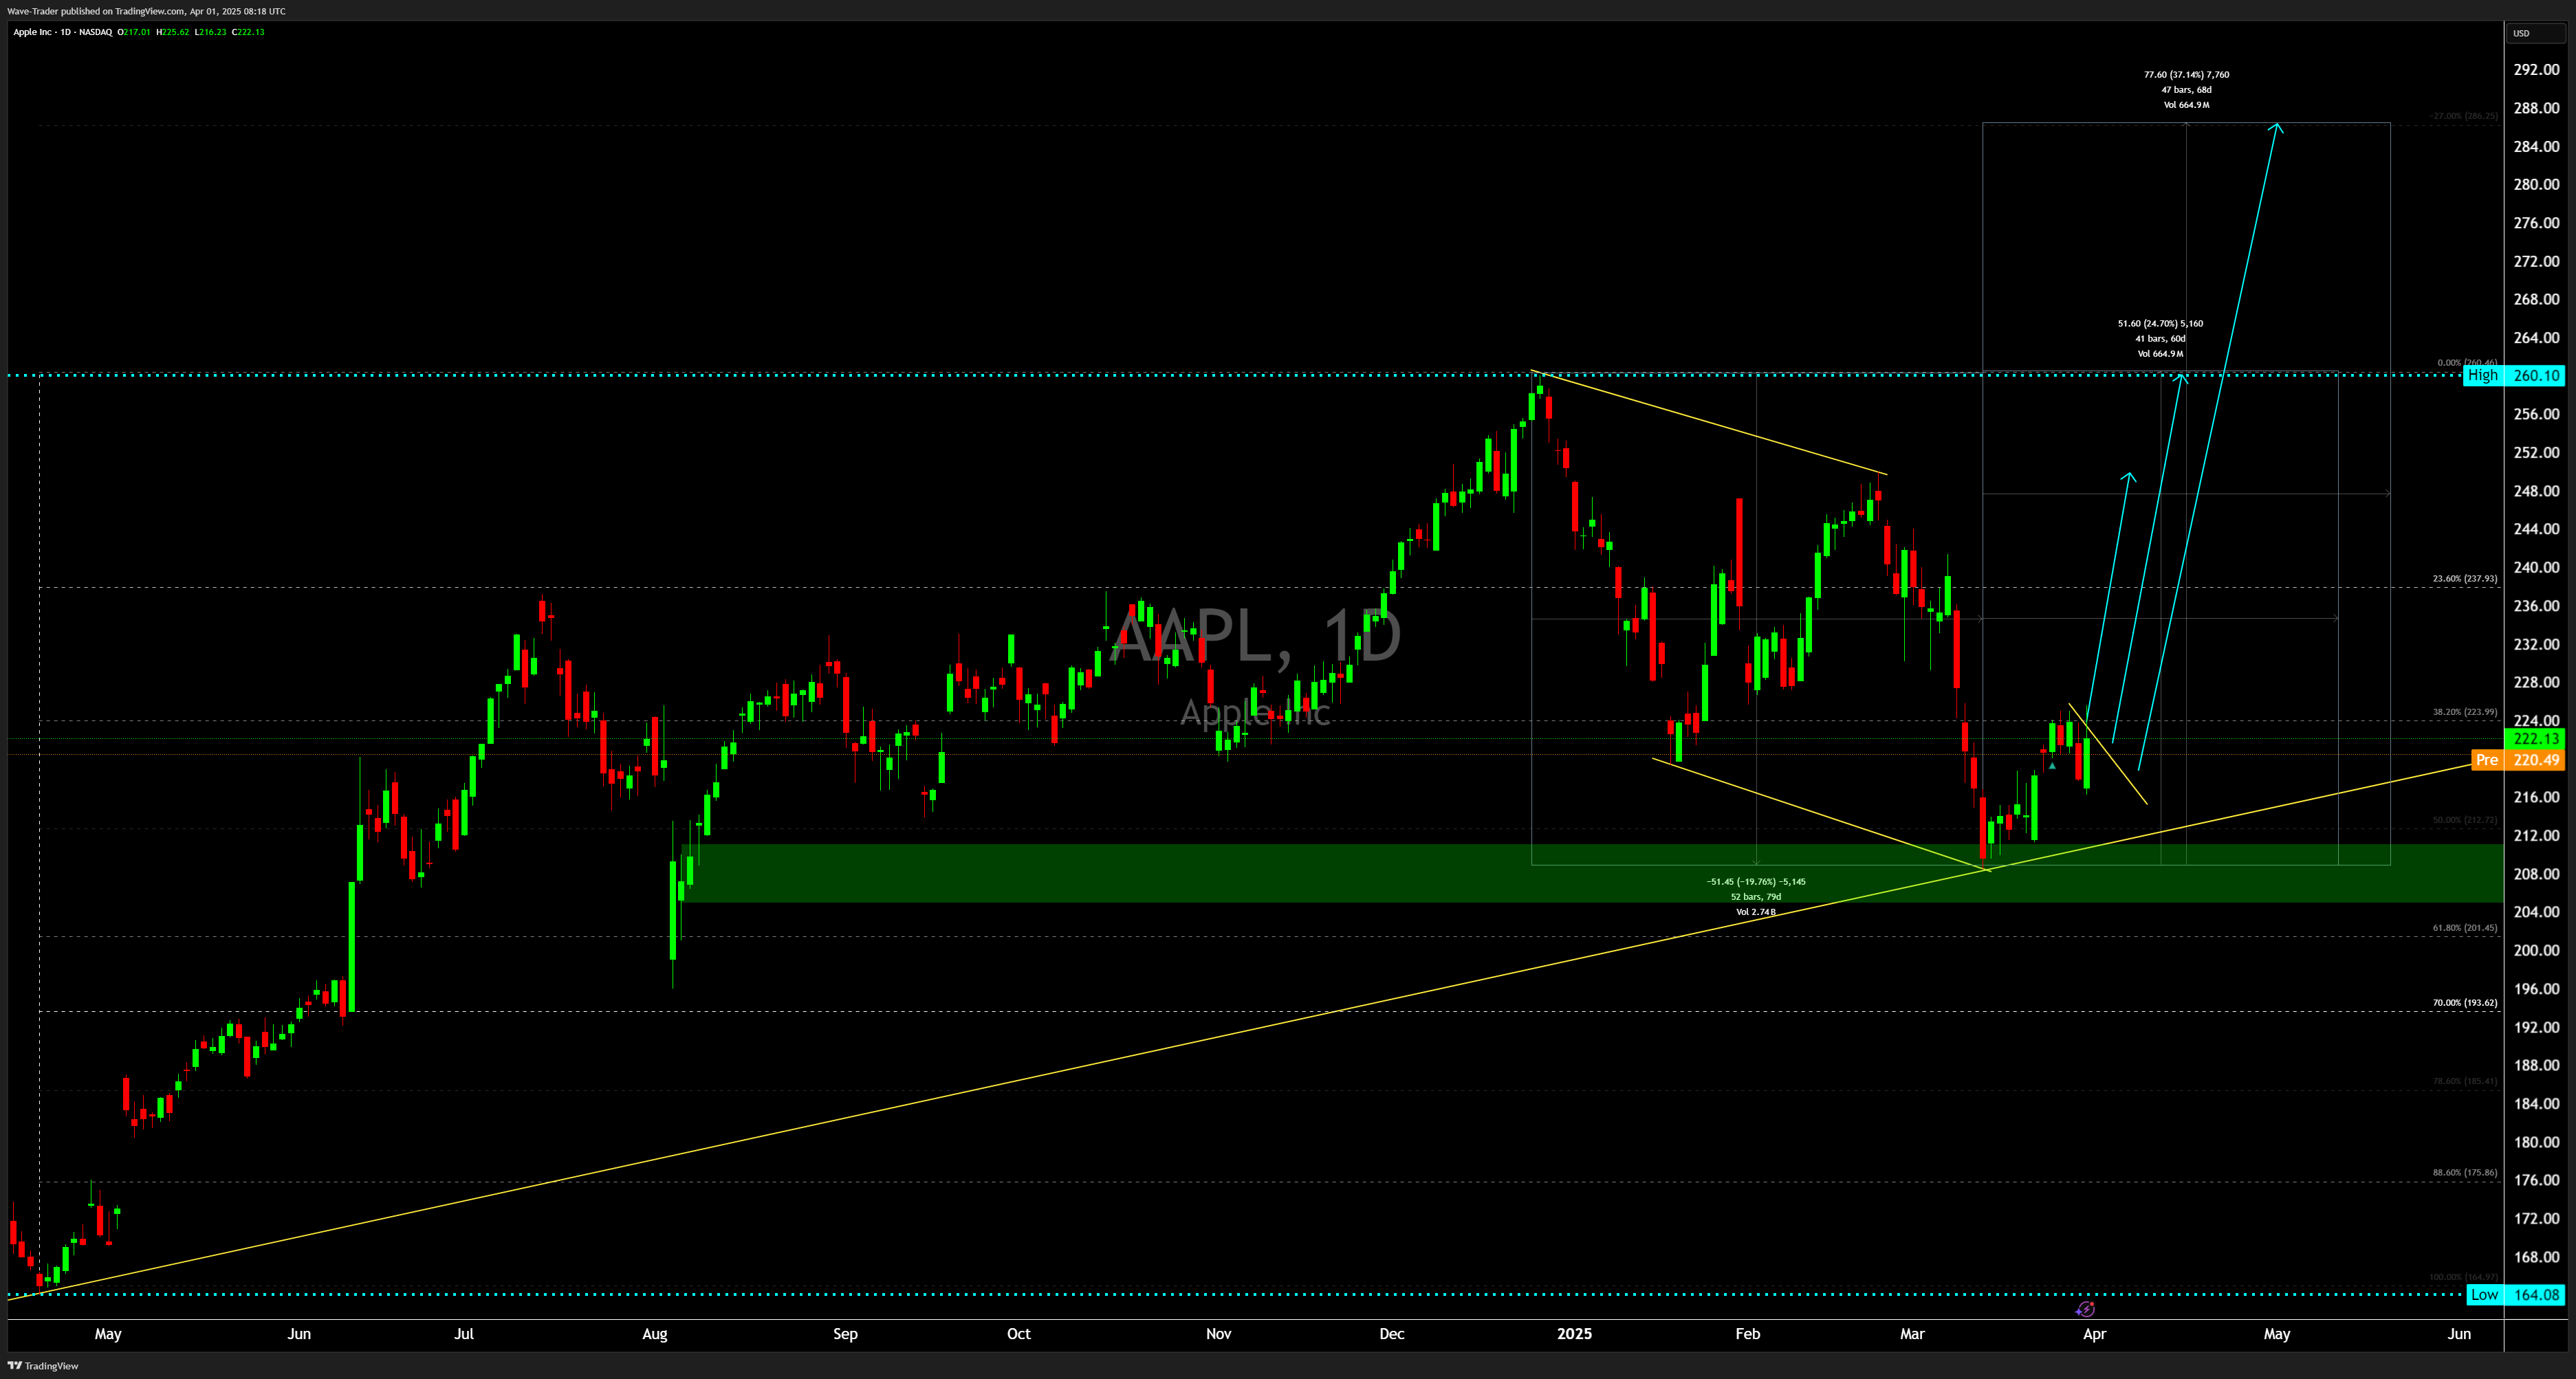Click the 168.00 tick on price axis
Screen dimensions: 2576x1379
coord(2536,1257)
